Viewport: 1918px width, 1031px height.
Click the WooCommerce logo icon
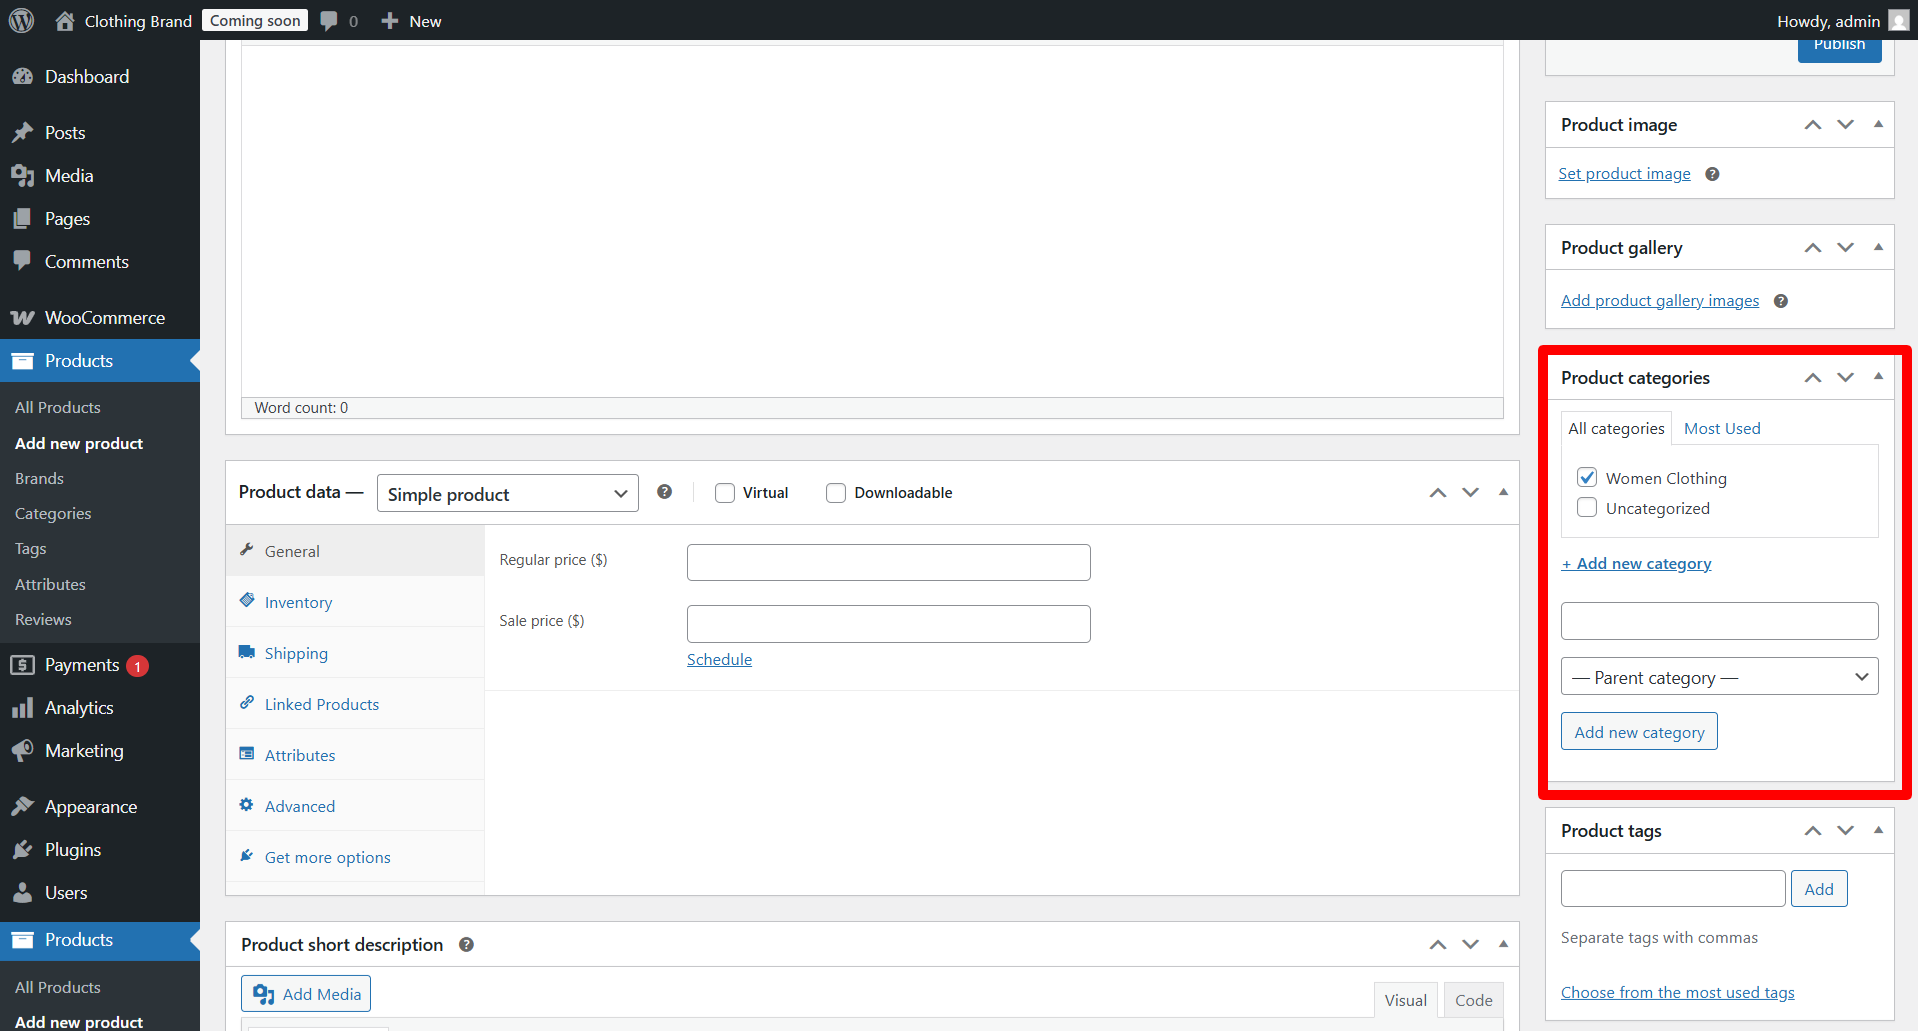tap(22, 318)
